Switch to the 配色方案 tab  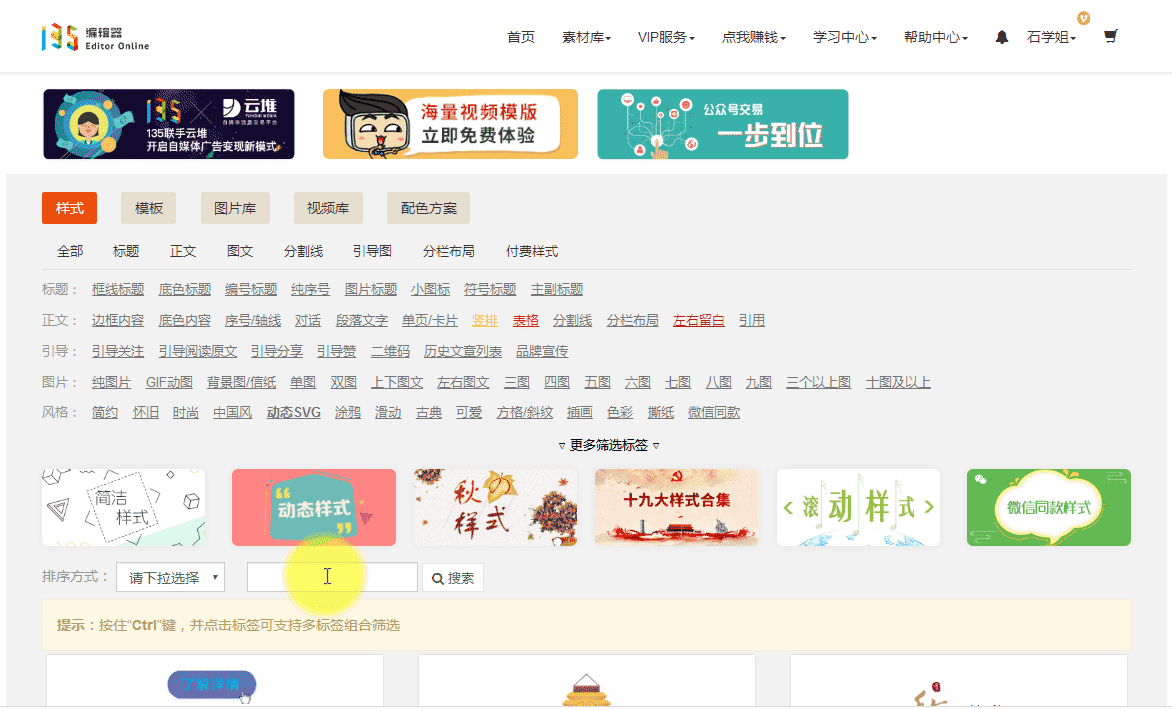pos(428,208)
